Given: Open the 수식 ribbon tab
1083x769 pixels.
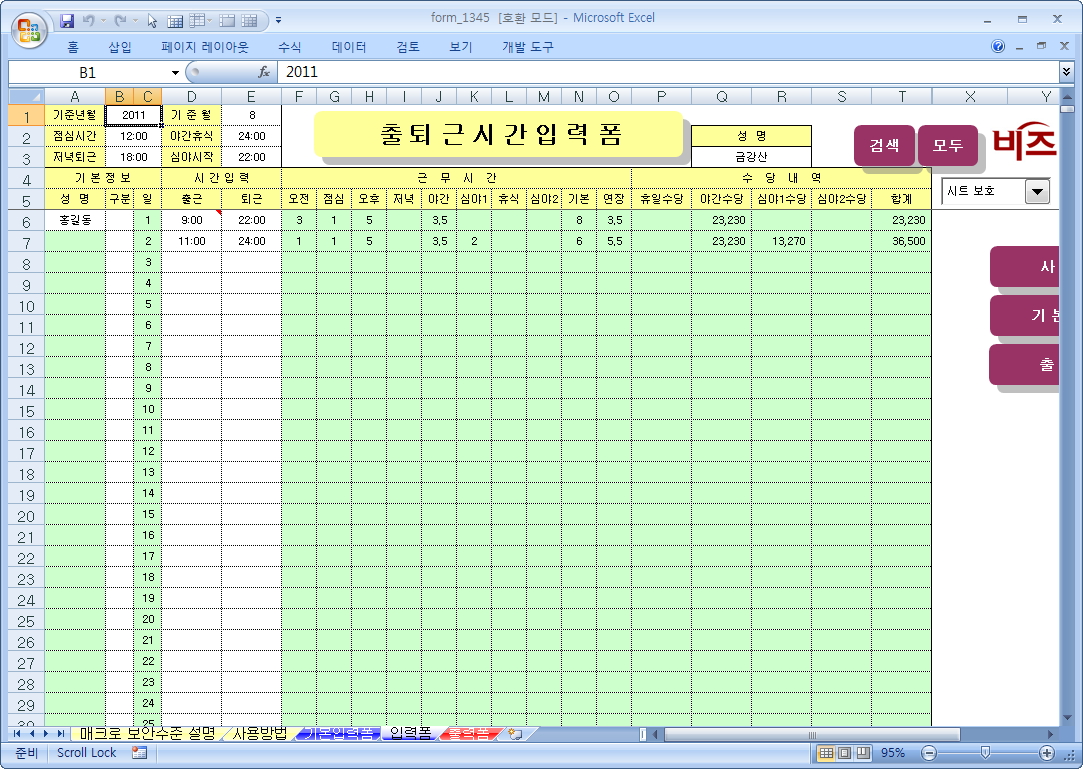Looking at the screenshot, I should click(290, 47).
